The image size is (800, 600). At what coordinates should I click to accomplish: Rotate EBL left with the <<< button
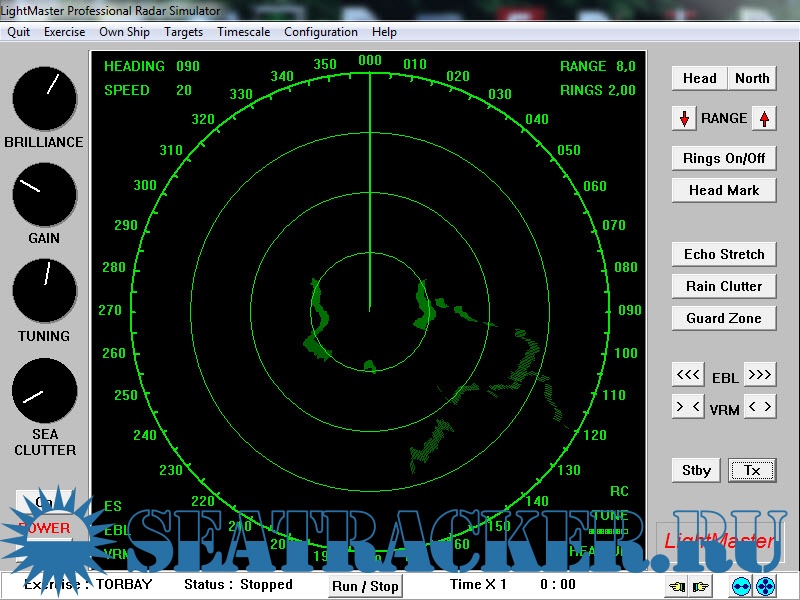coord(688,376)
